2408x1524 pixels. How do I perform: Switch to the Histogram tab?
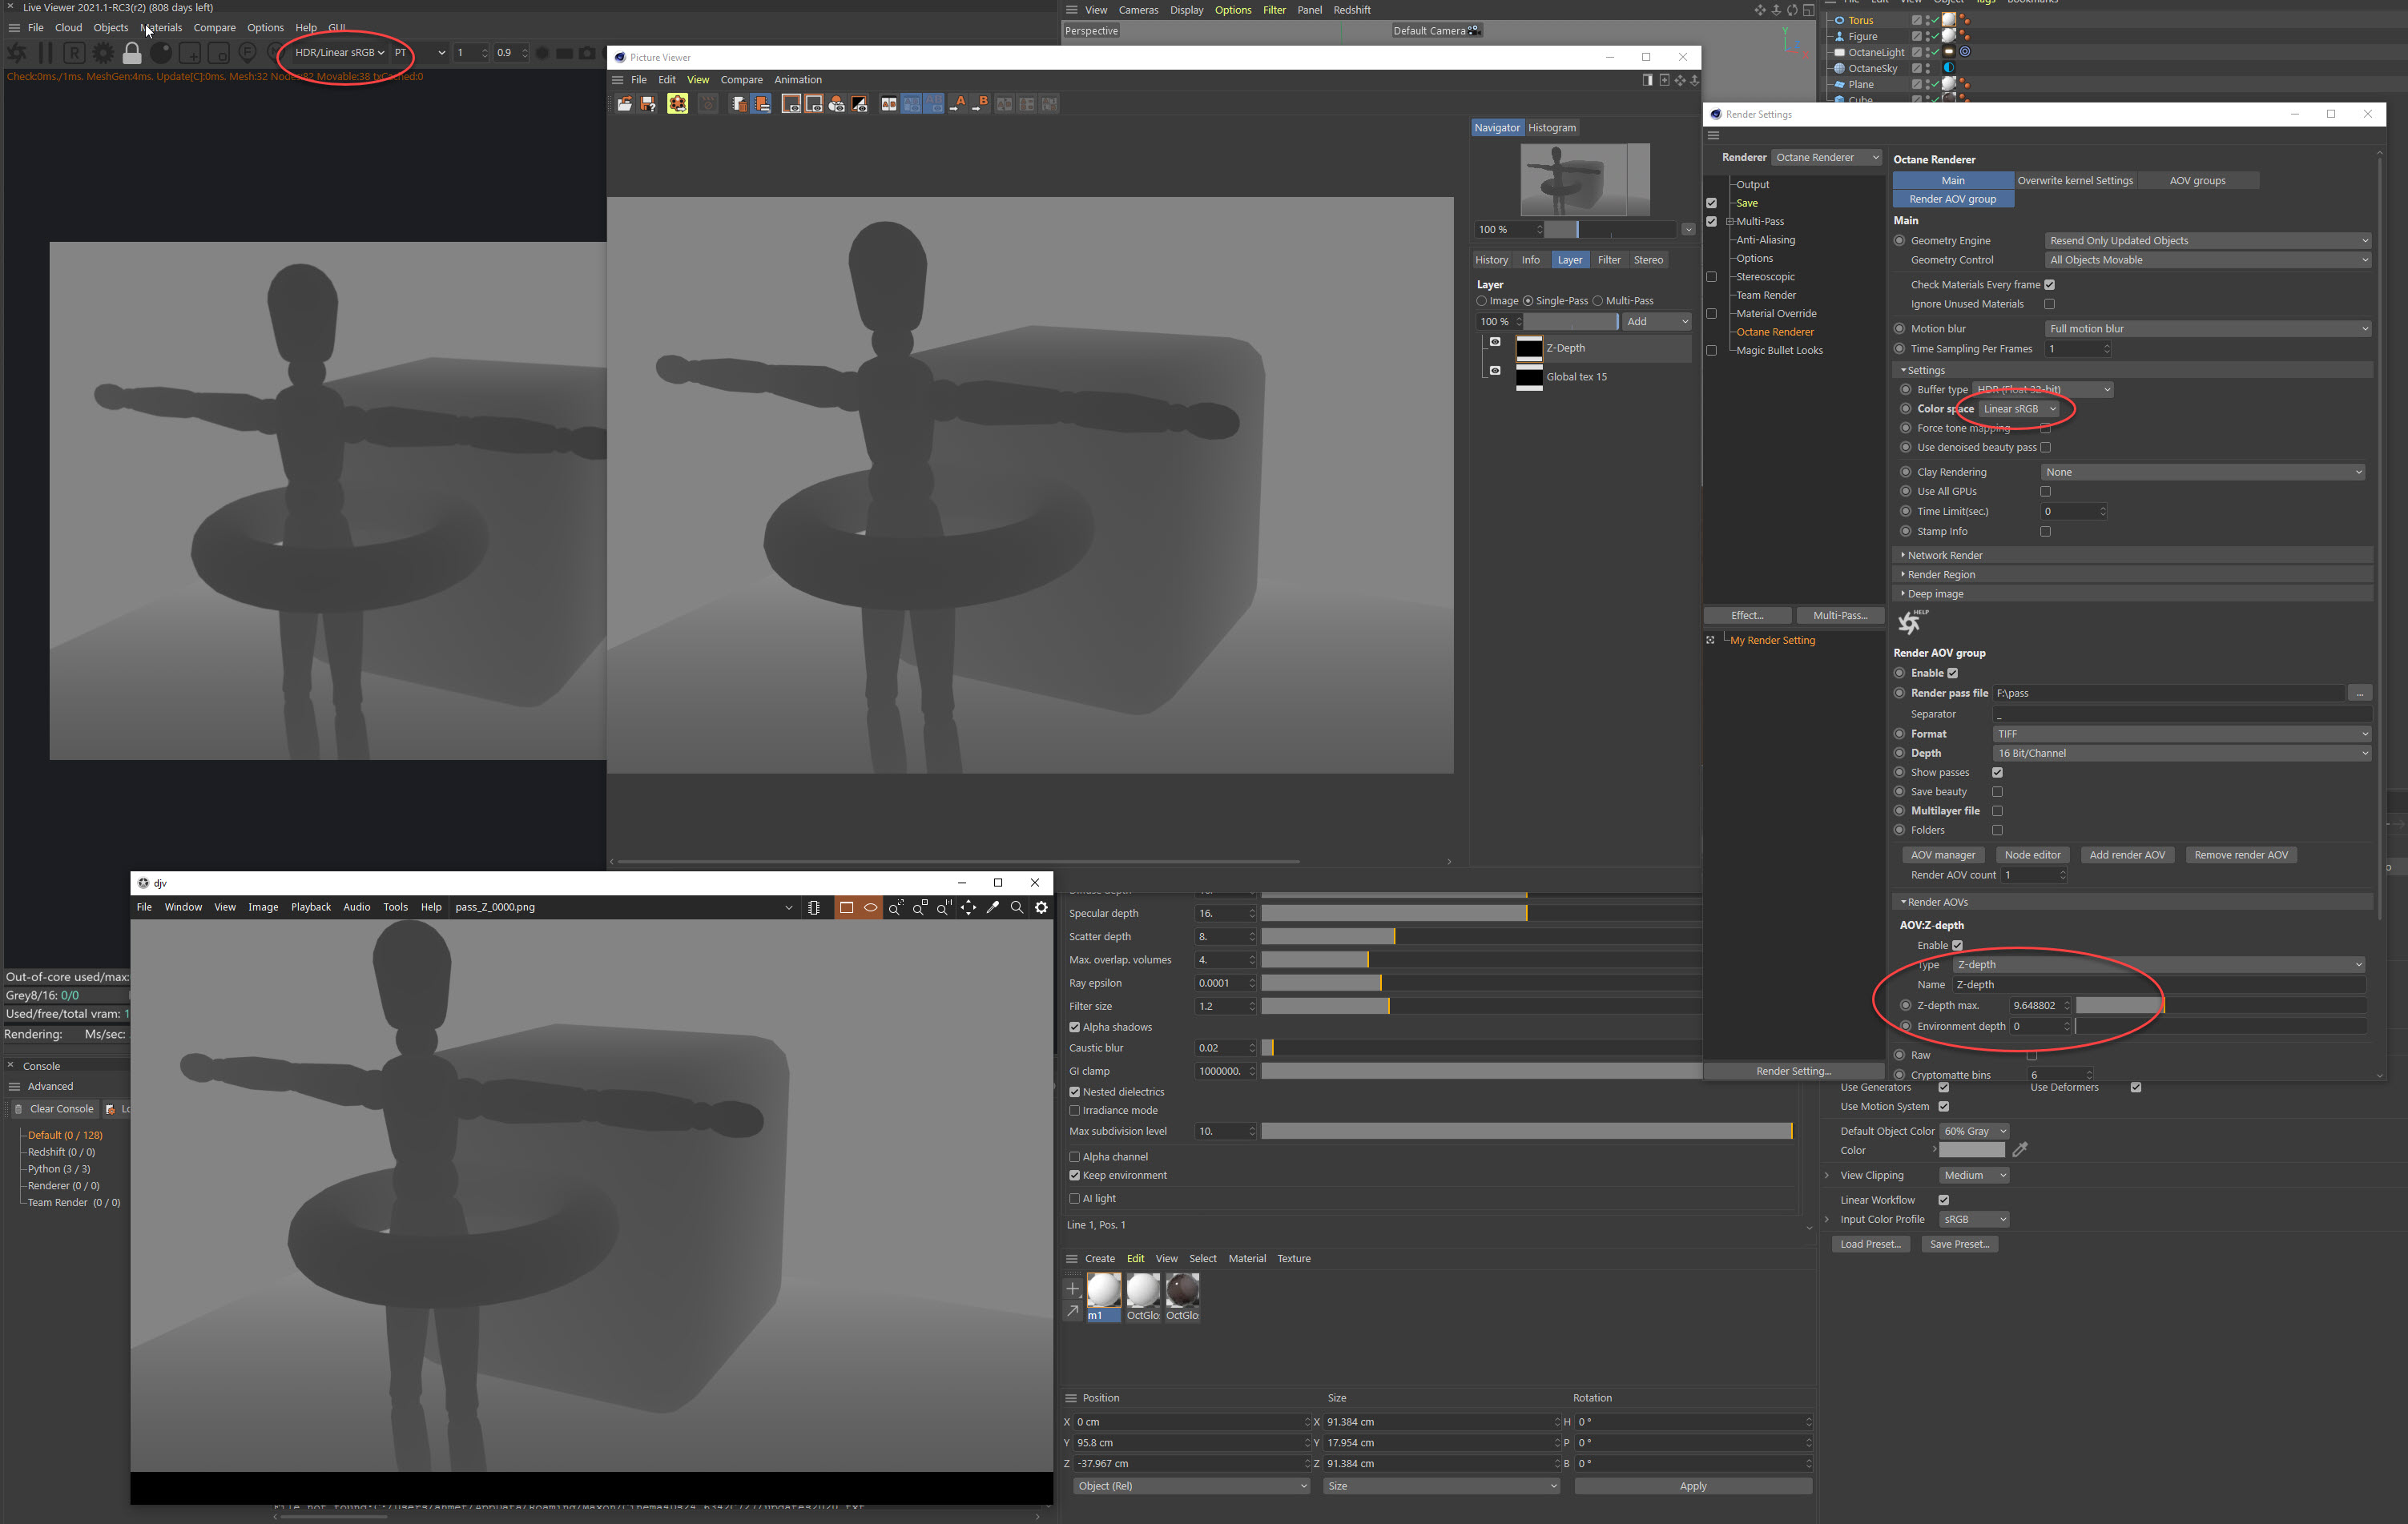click(1551, 128)
